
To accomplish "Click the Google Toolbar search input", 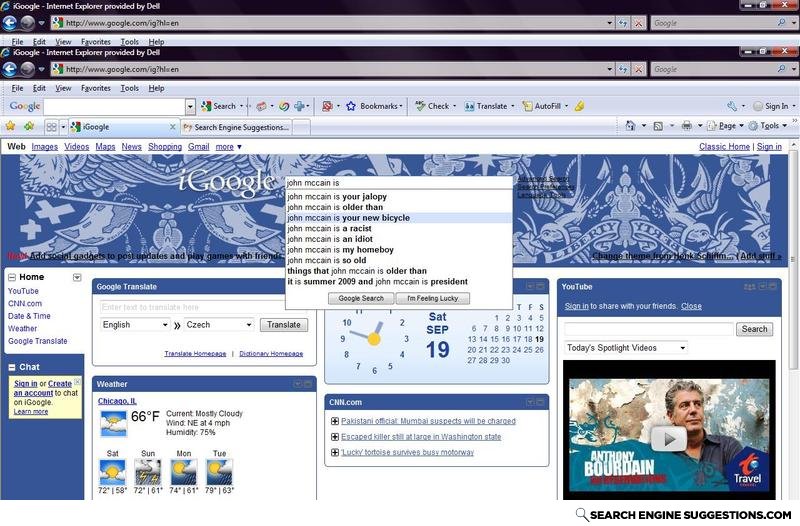I will (x=114, y=107).
